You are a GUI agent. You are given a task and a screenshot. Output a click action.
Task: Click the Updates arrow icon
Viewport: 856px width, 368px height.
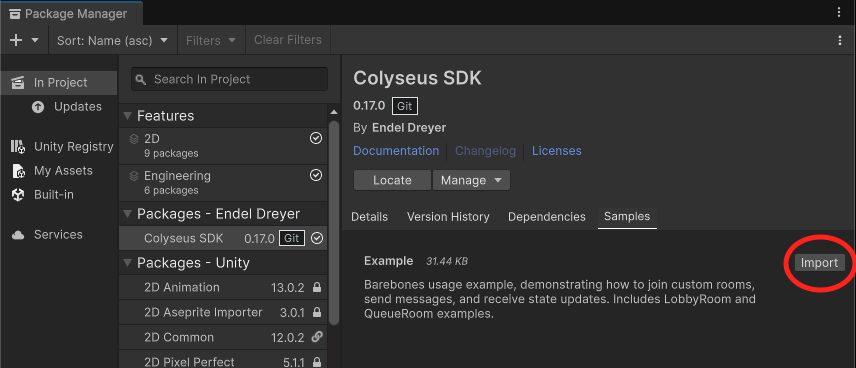[38, 107]
